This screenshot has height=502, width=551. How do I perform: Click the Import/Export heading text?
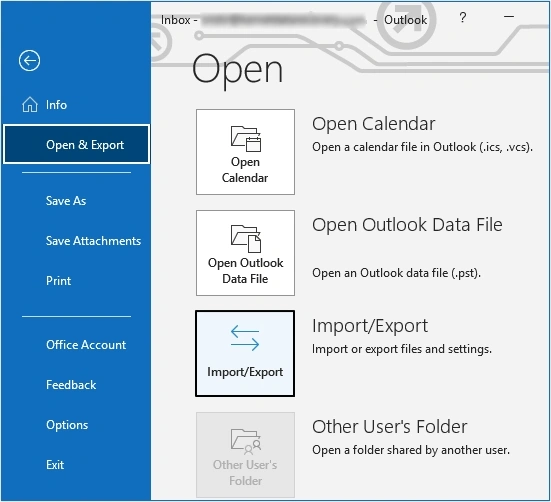tap(370, 326)
